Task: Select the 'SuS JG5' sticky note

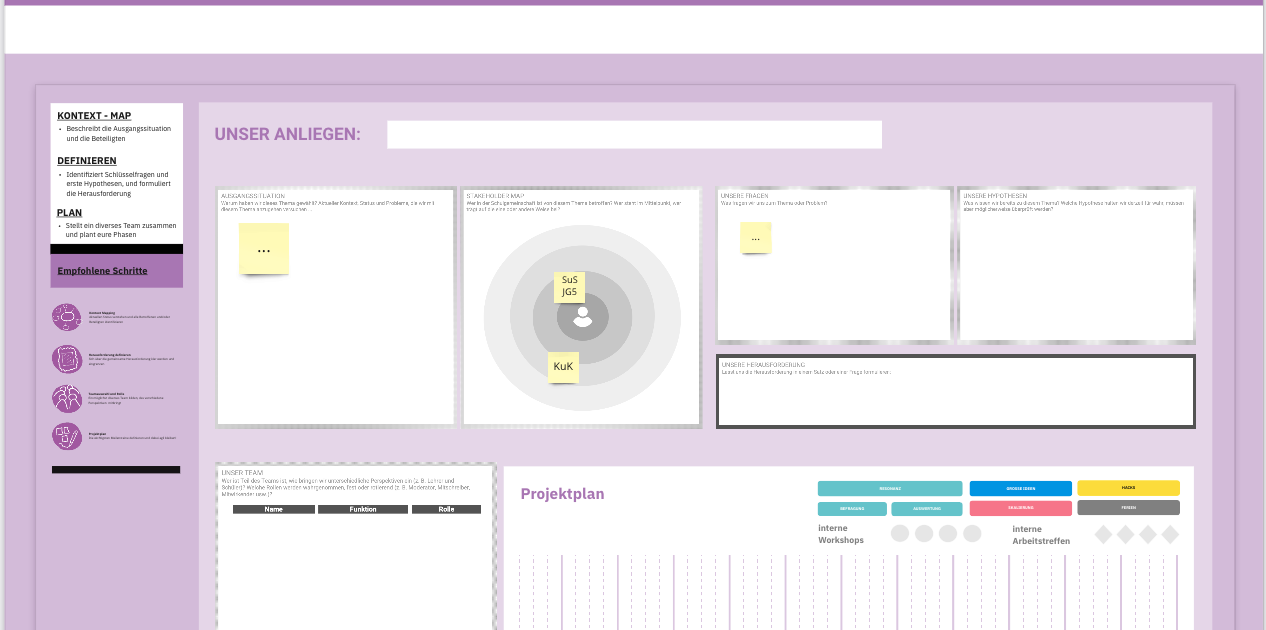Action: coord(570,286)
